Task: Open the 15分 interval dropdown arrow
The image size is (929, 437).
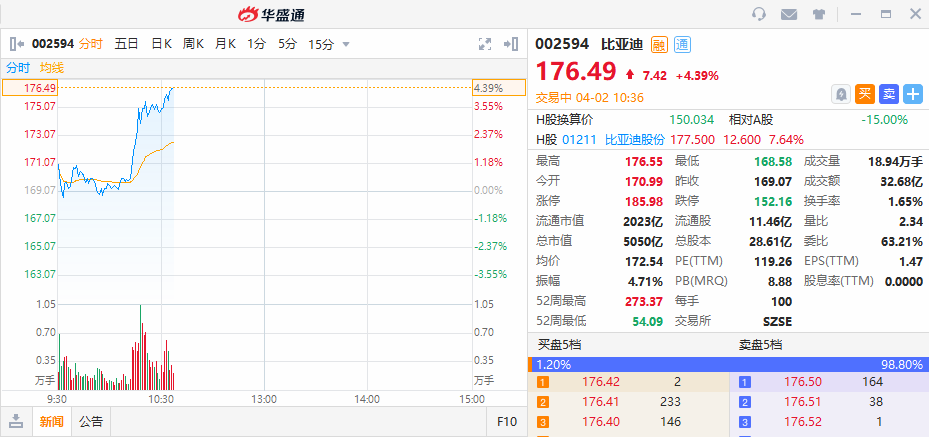Action: click(346, 44)
